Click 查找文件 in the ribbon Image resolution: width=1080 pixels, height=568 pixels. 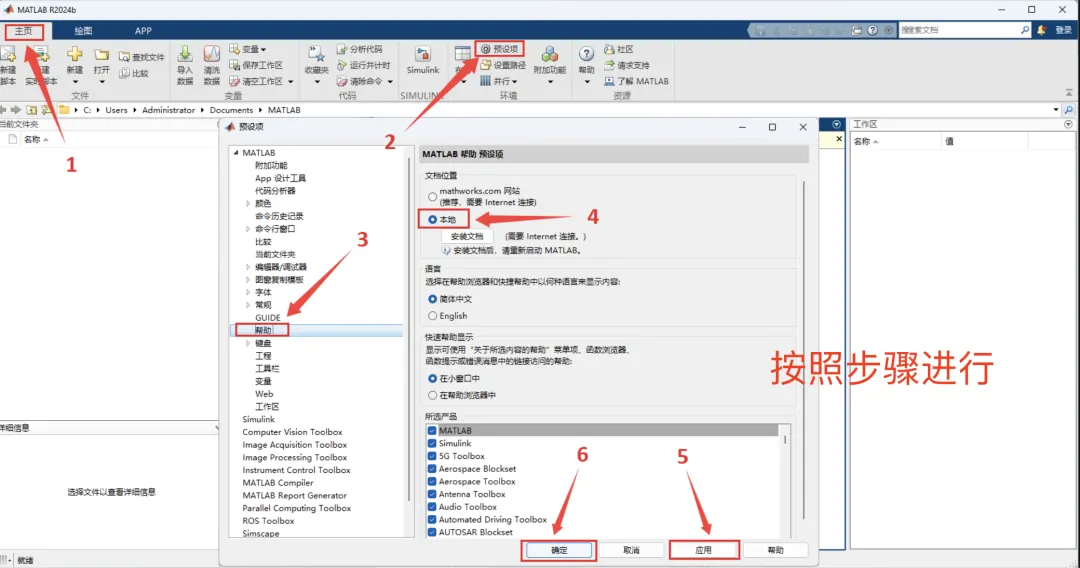142,57
